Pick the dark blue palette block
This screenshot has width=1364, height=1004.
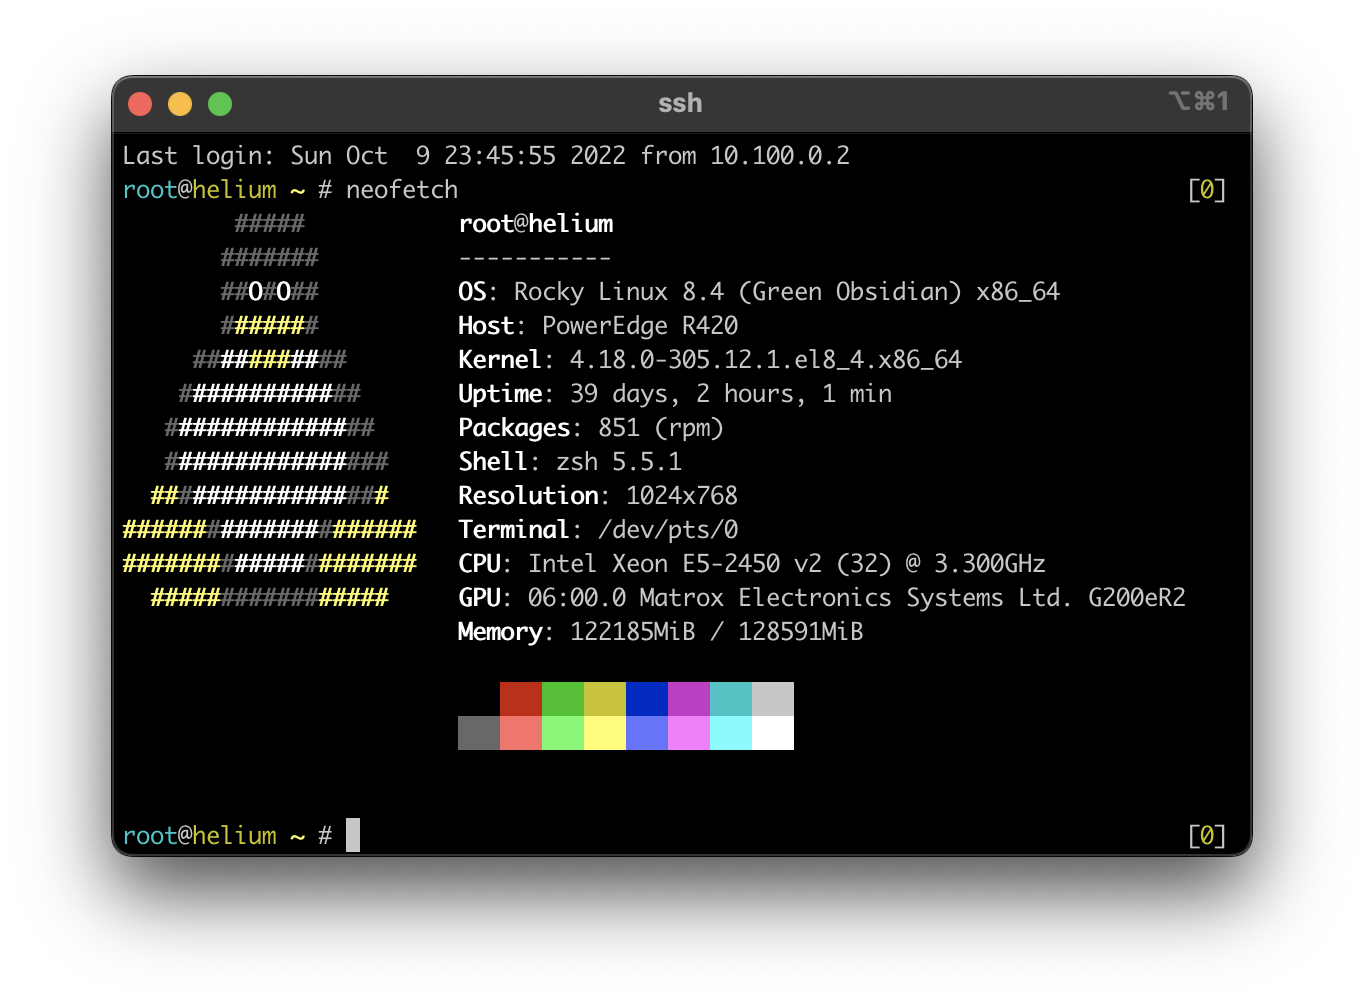[x=646, y=698]
